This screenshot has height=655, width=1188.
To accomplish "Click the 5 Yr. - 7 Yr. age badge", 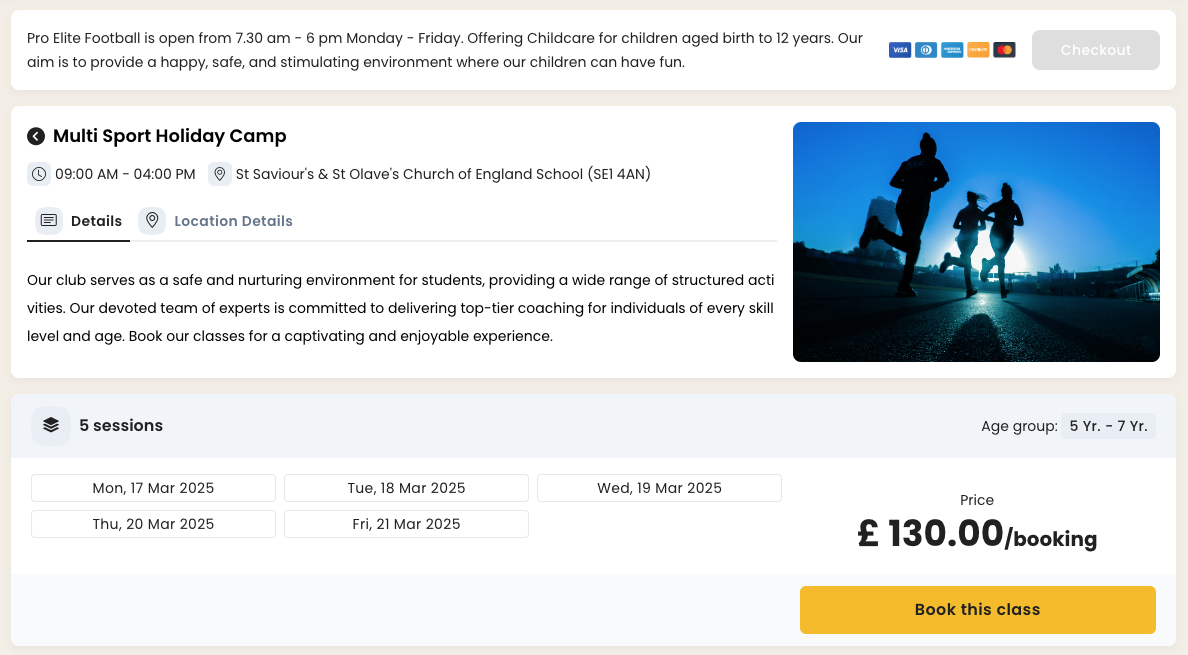I will (1108, 426).
